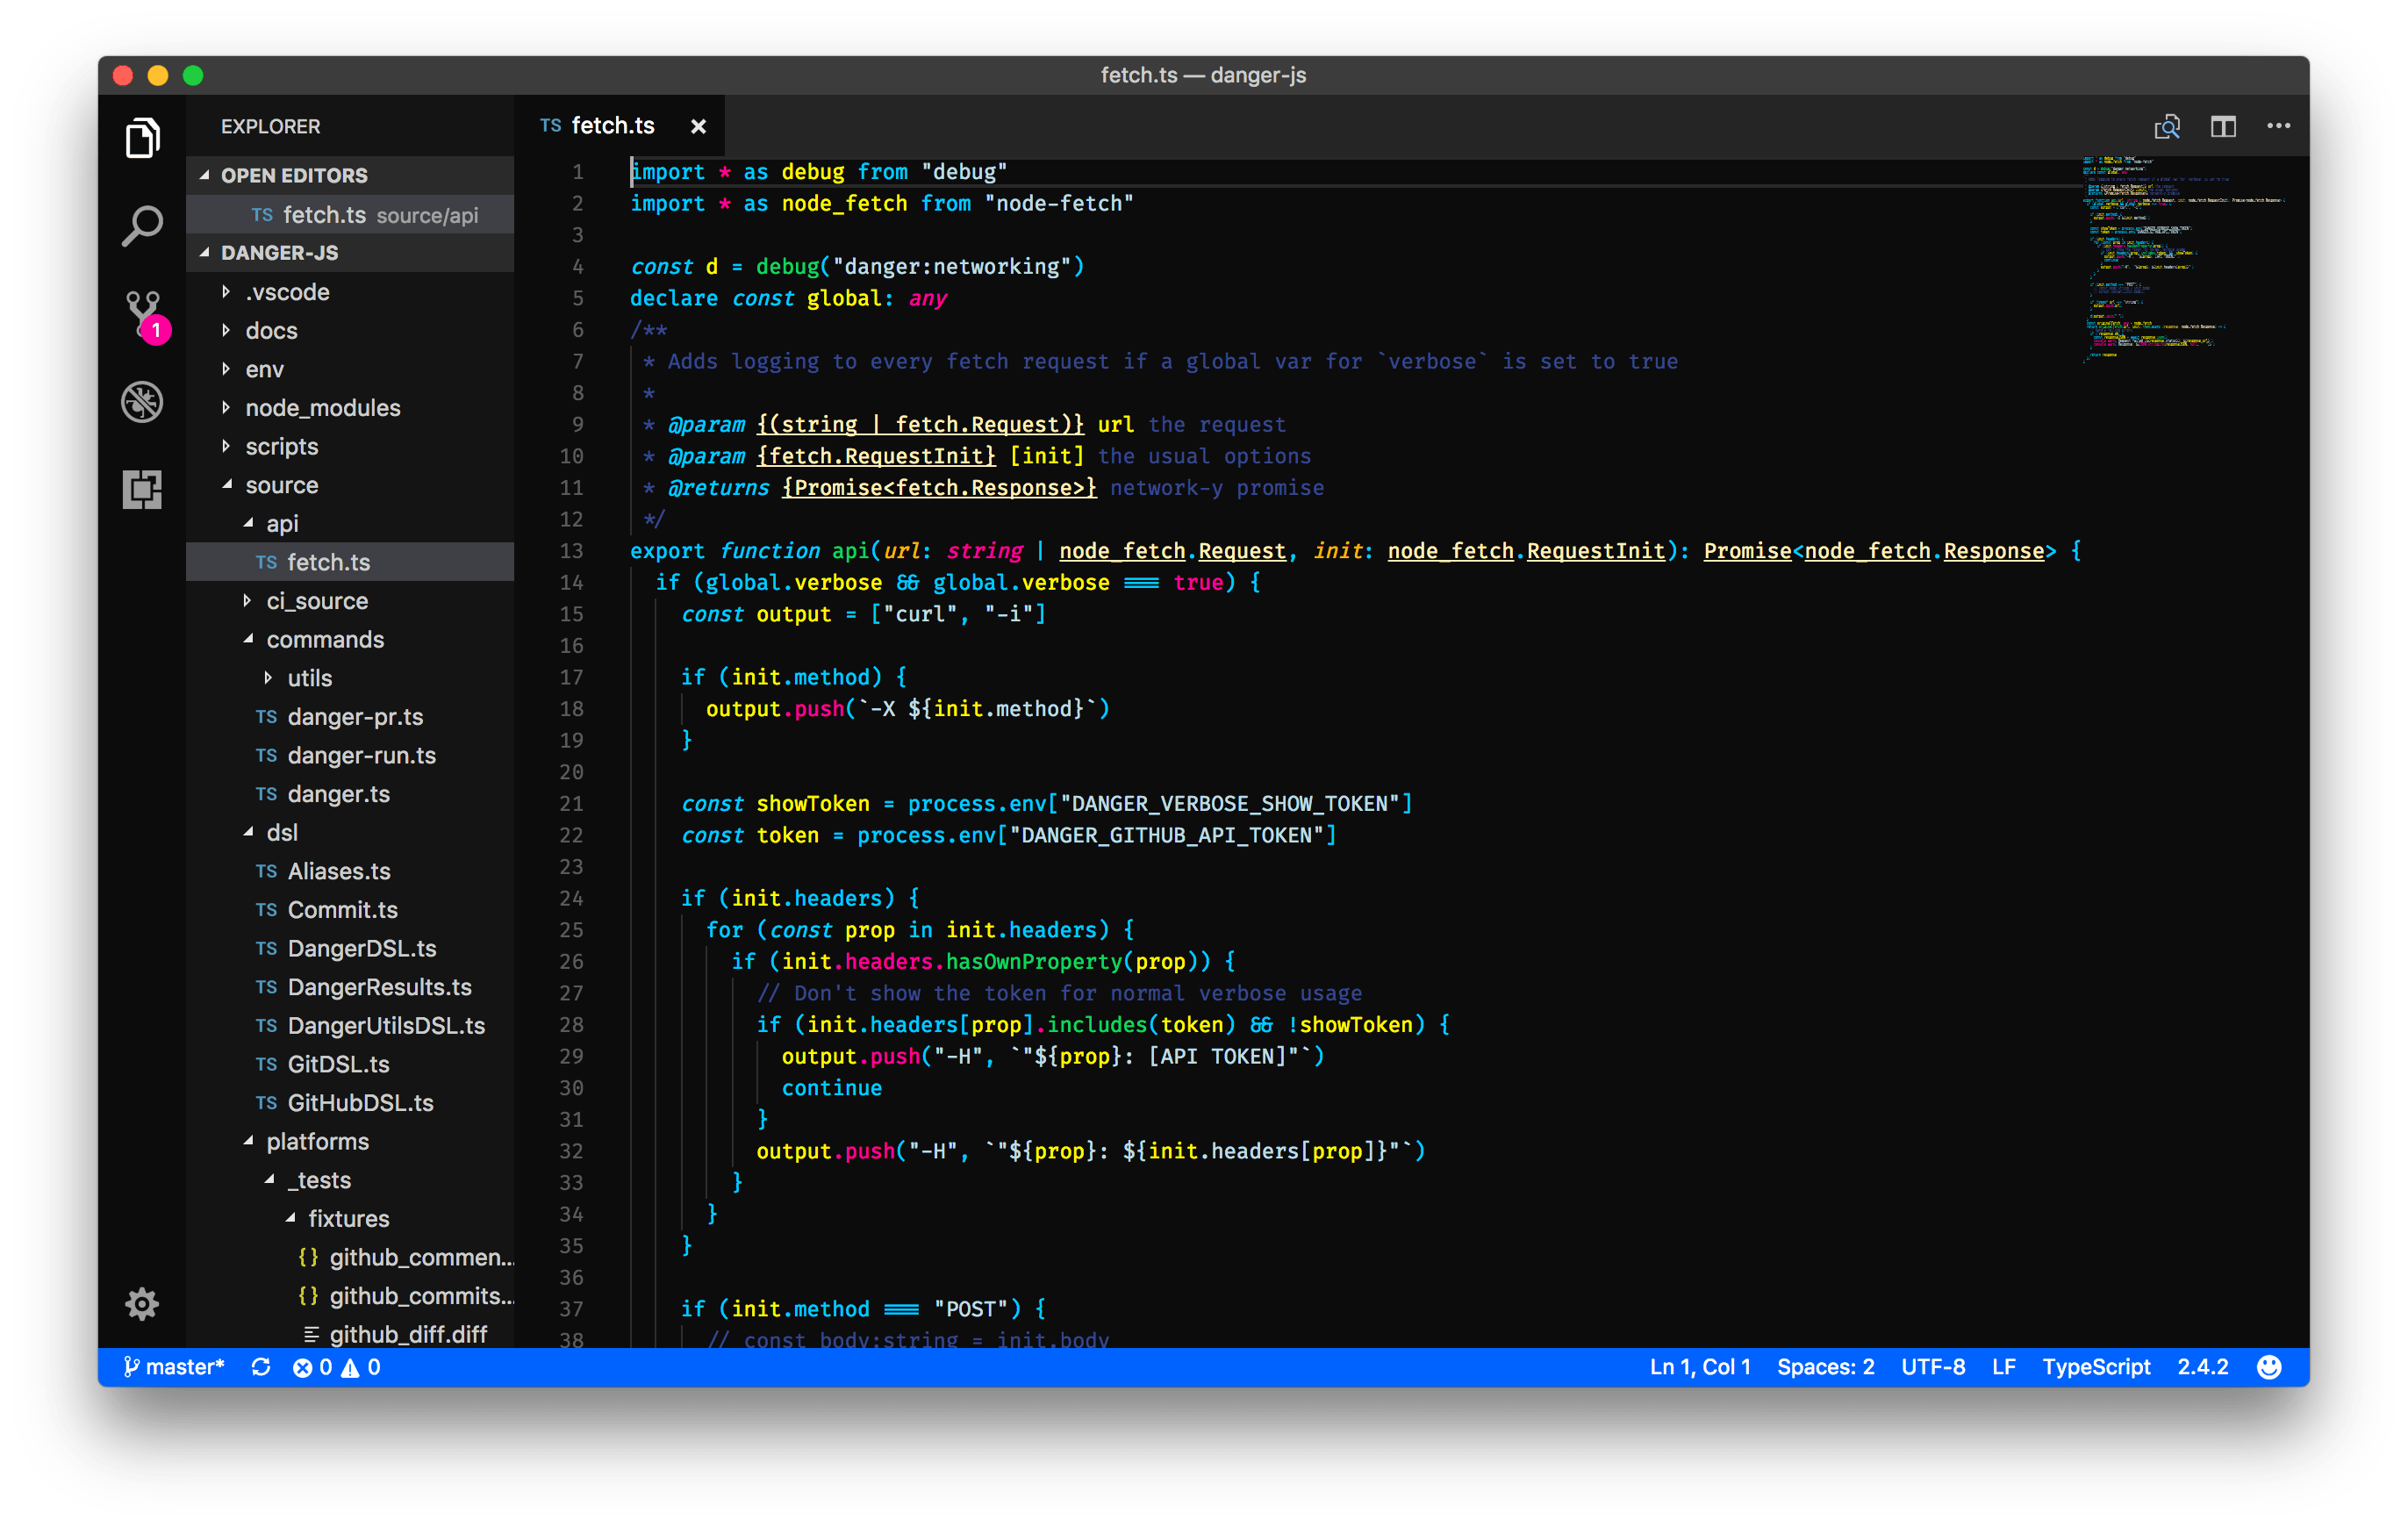
Task: Select the Explorer icon in the activity bar
Action: (x=142, y=138)
